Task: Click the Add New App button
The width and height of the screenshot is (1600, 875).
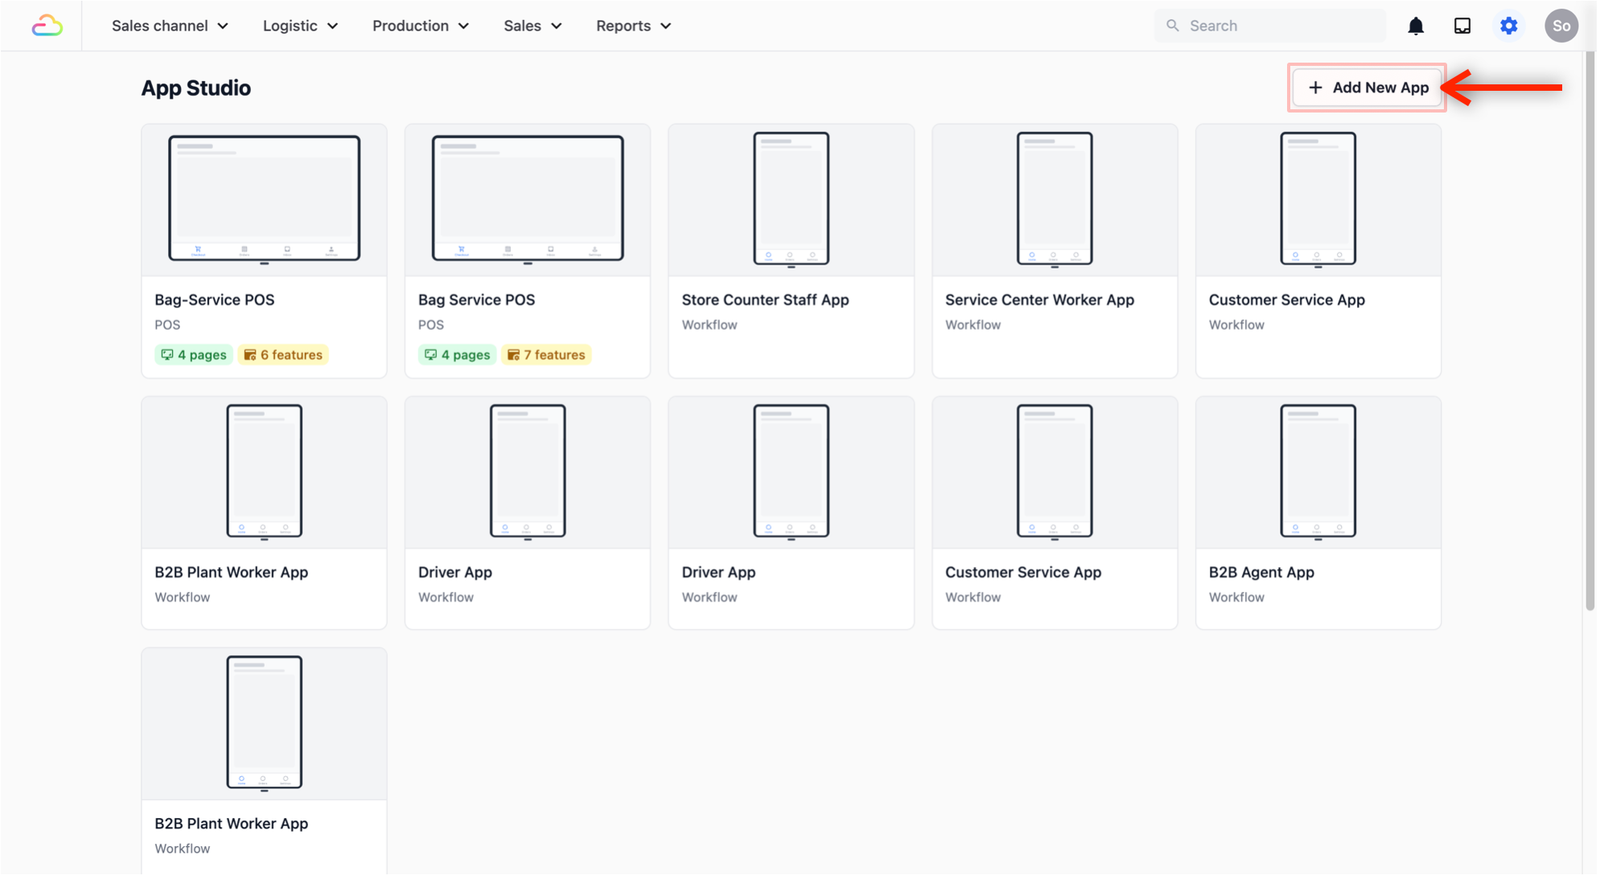Action: pyautogui.click(x=1367, y=88)
